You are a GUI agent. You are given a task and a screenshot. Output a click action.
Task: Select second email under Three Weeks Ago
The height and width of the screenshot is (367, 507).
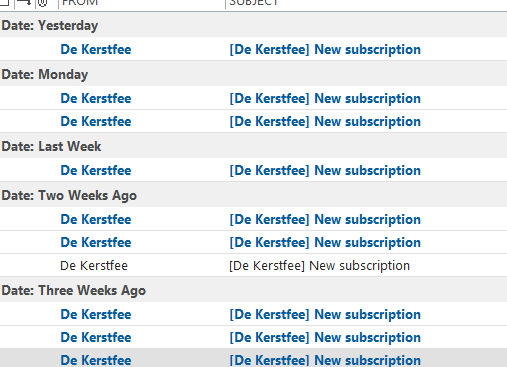click(253, 337)
